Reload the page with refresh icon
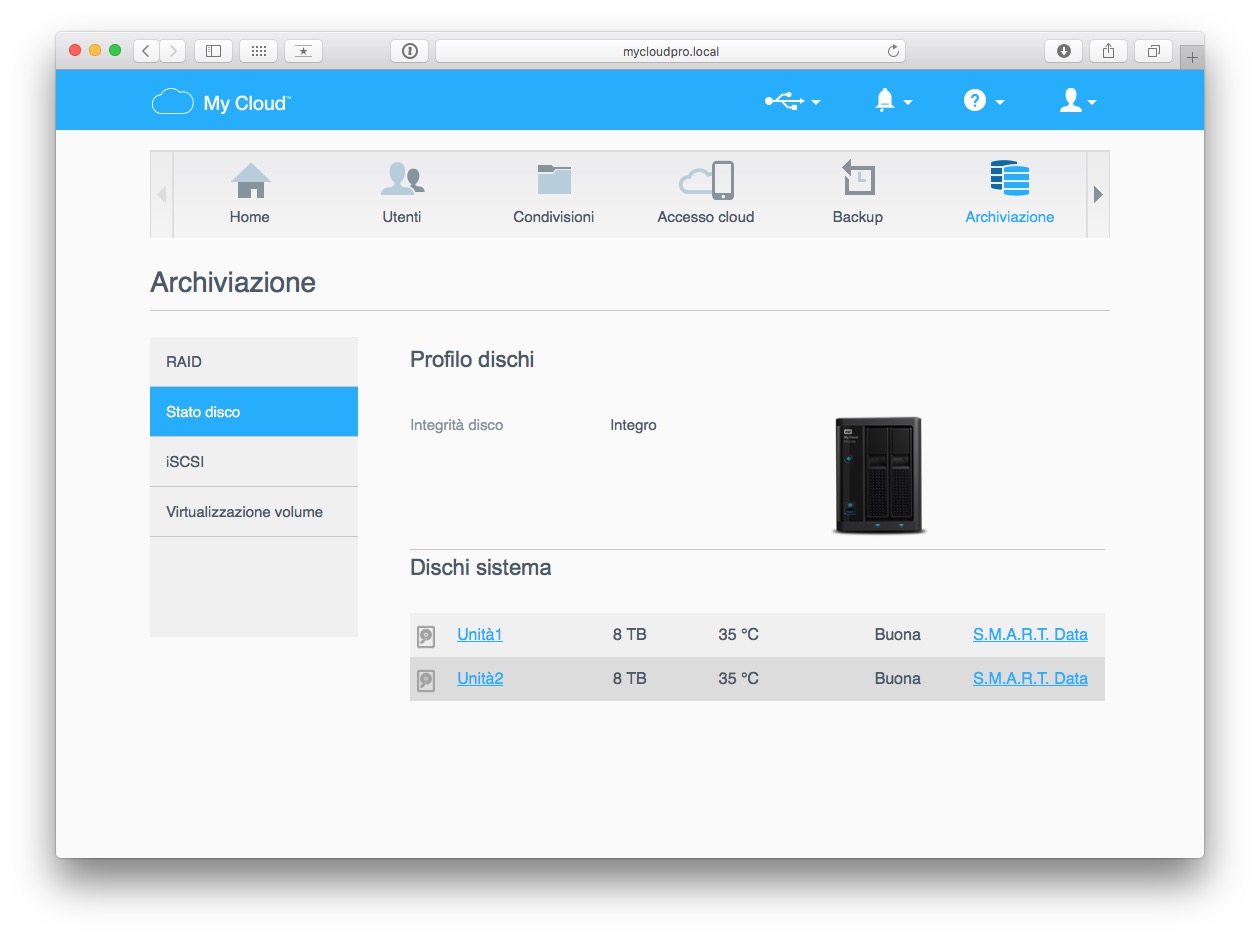The width and height of the screenshot is (1260, 938). tap(893, 51)
